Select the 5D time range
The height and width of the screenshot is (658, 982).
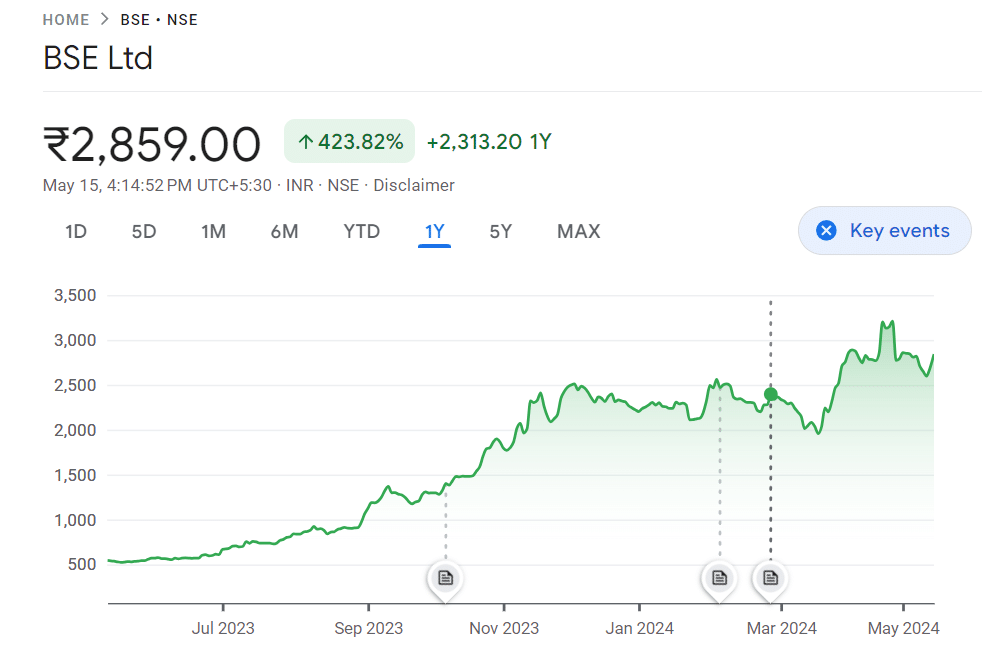[144, 232]
